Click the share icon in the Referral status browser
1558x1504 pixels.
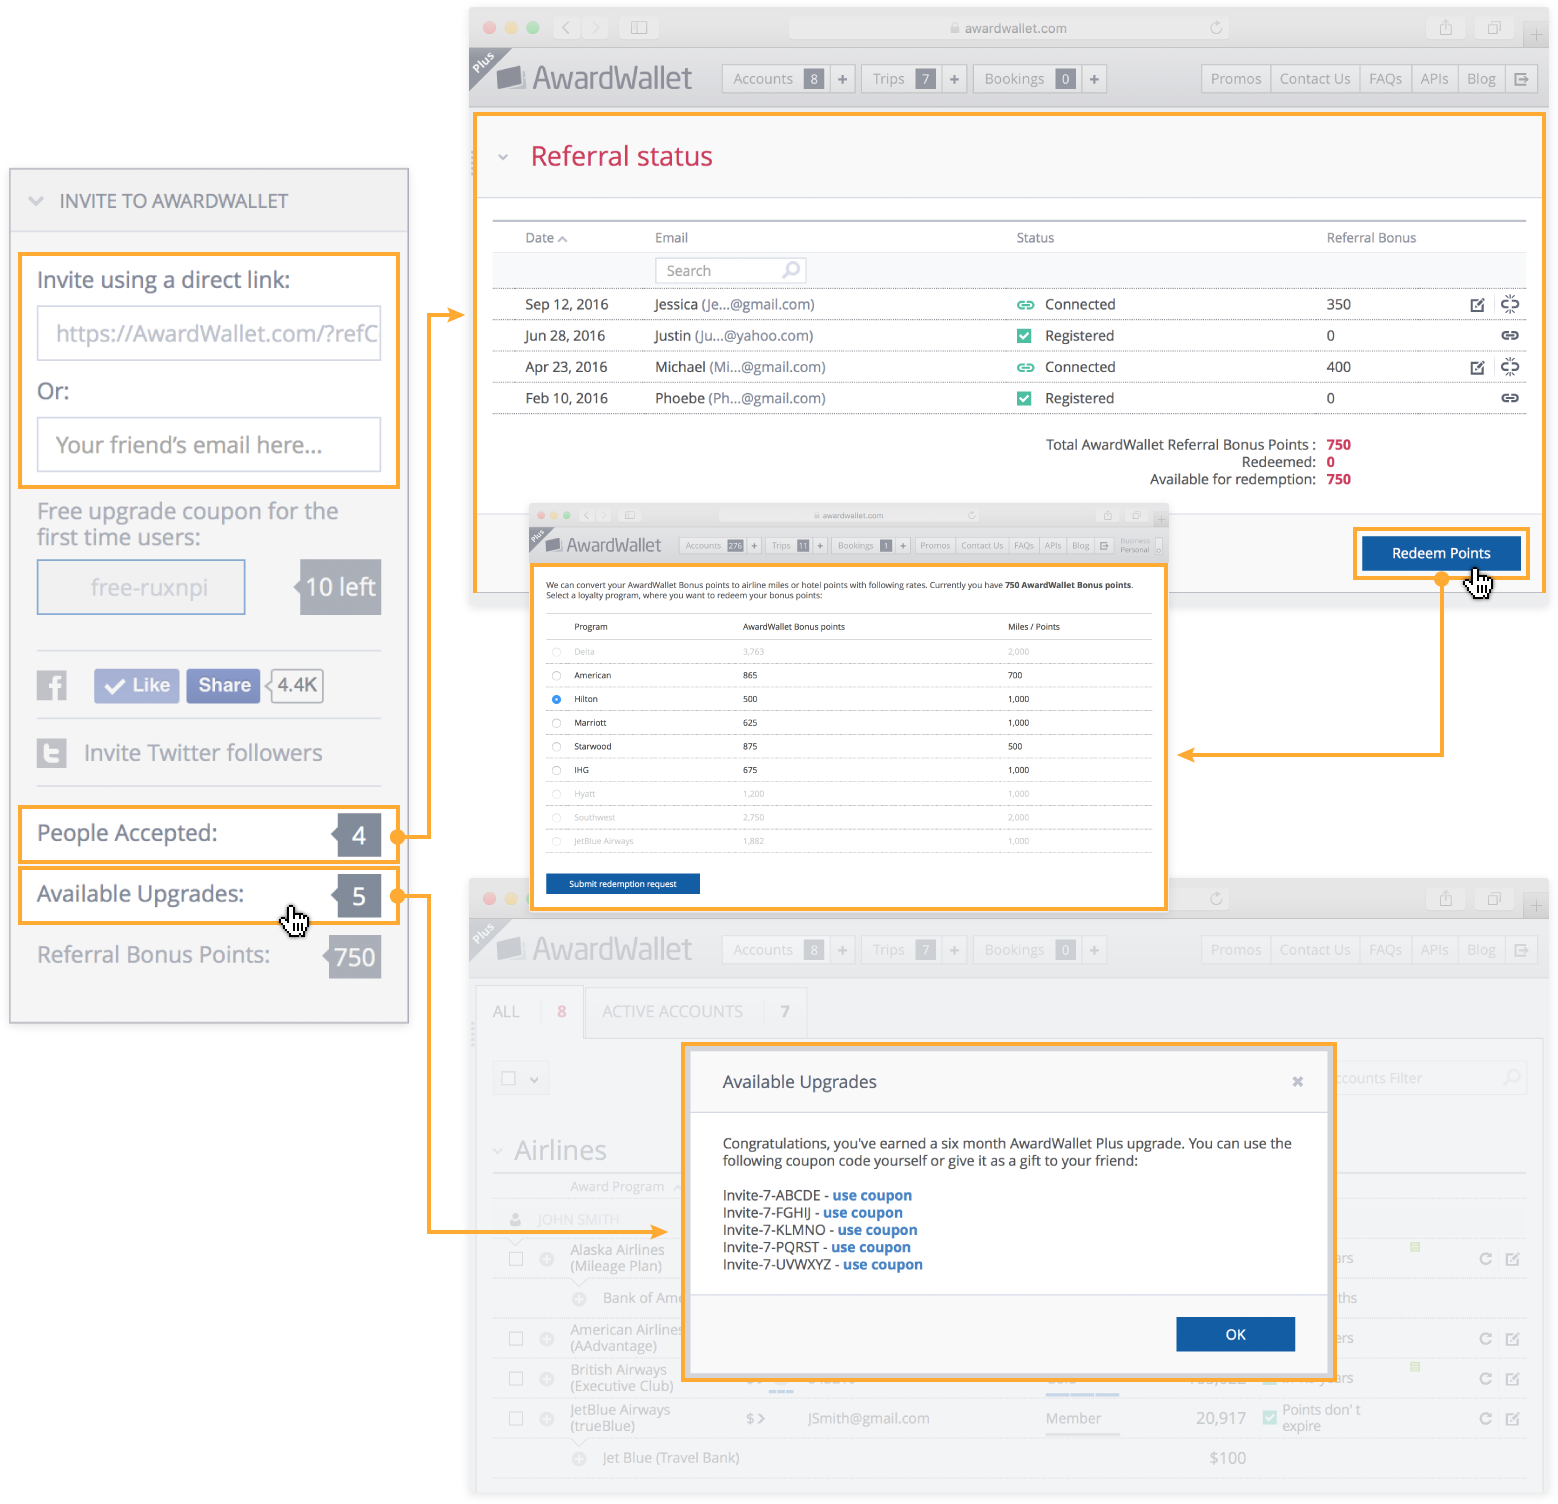[x=1446, y=28]
